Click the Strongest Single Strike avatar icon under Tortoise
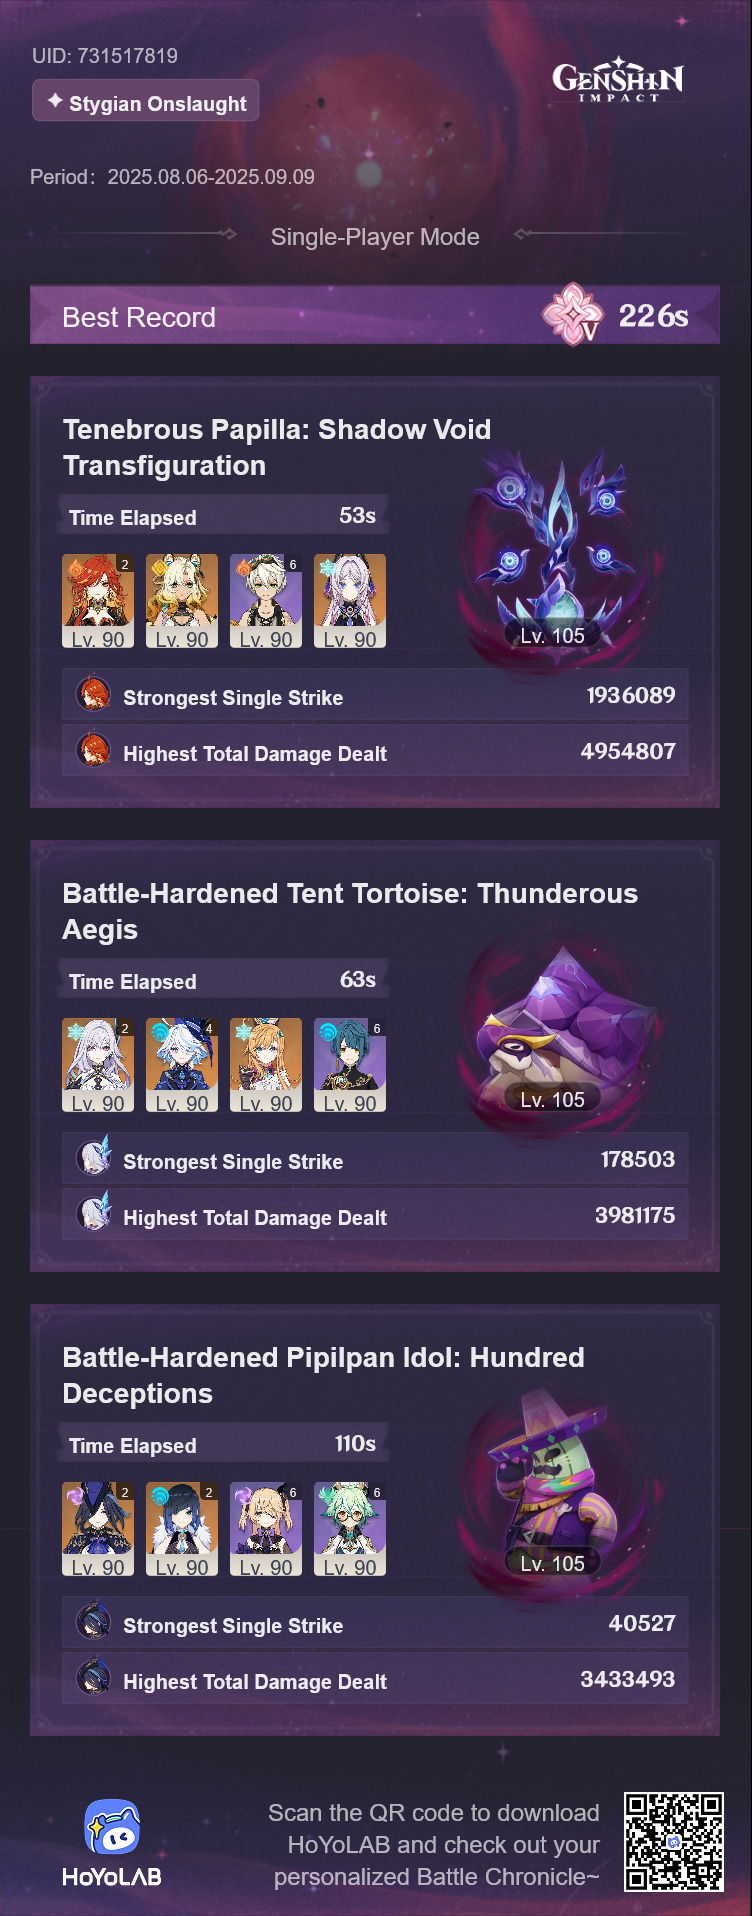This screenshot has height=1916, width=752. [x=94, y=1158]
